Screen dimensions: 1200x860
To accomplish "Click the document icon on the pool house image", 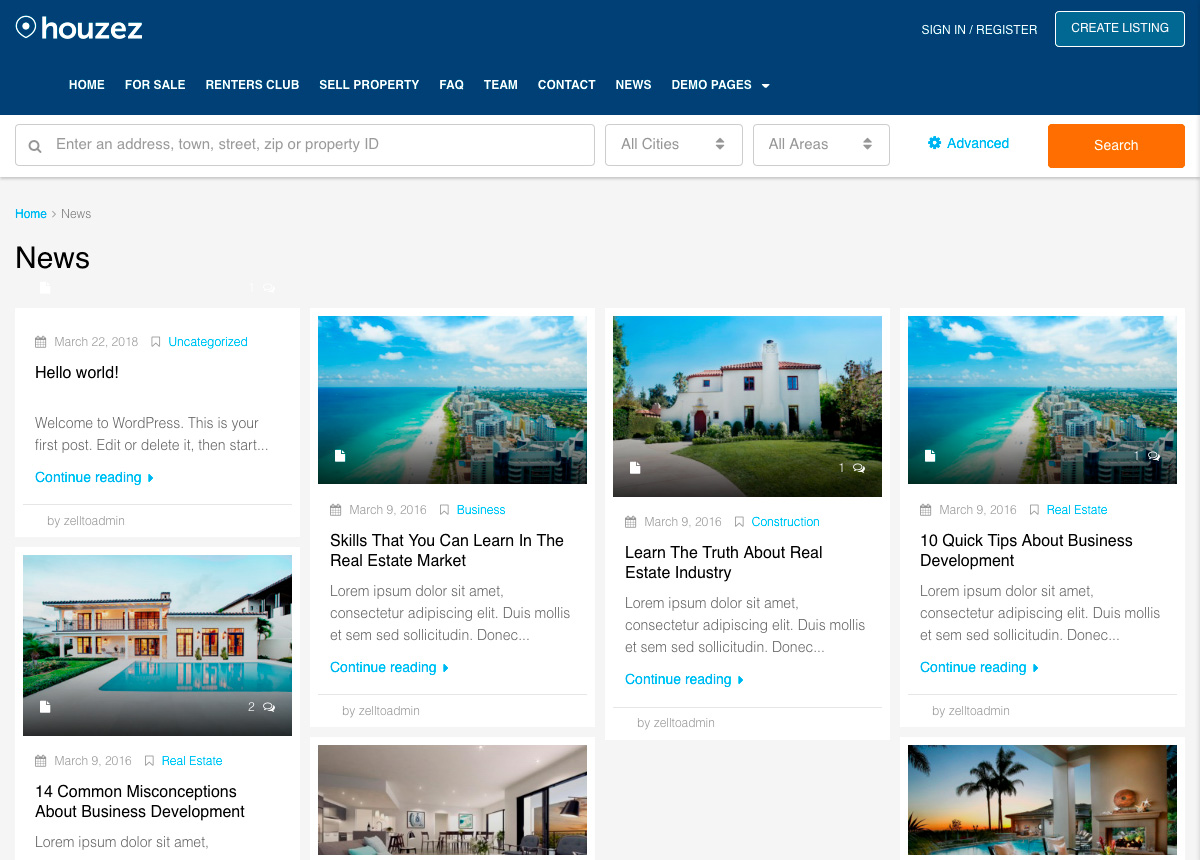I will click(x=45, y=707).
